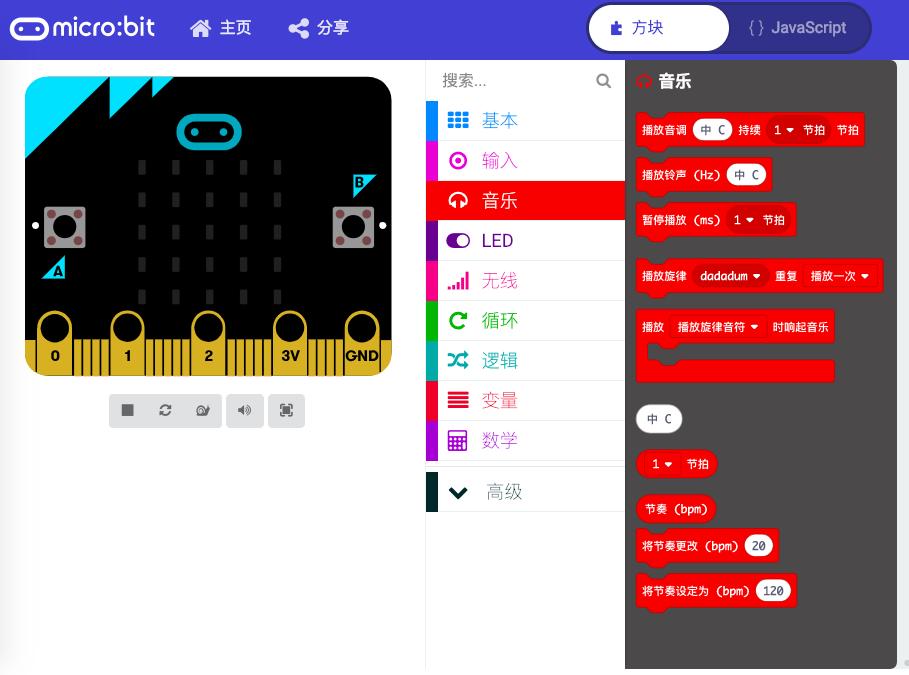
Task: Select the 播放旋律 block
Action: [x=664, y=277]
